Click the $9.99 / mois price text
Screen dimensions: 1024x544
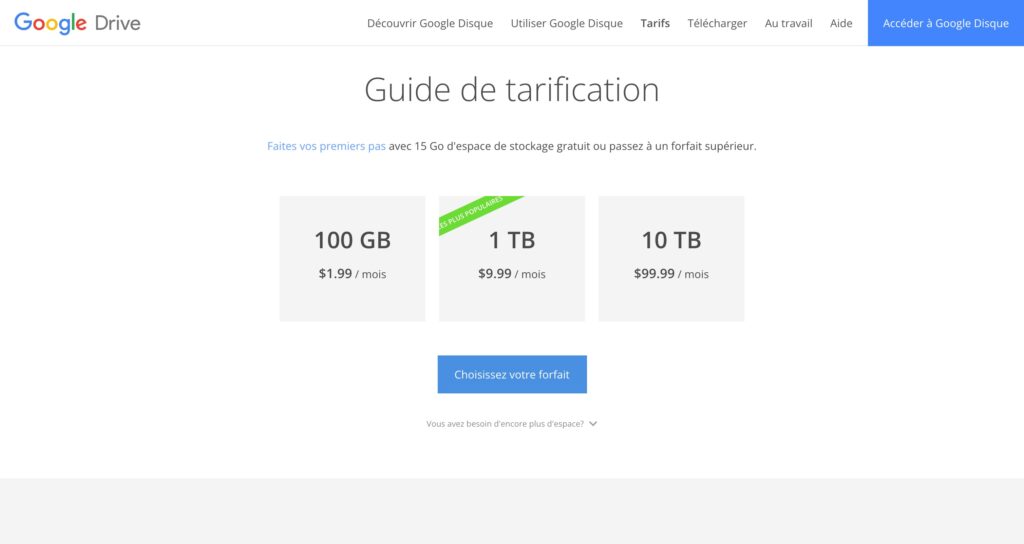click(x=512, y=274)
